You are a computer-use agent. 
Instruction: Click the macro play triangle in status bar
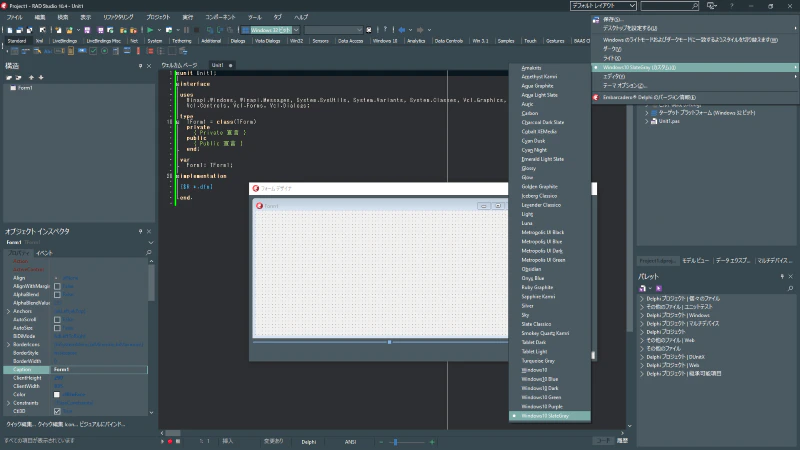pos(162,441)
